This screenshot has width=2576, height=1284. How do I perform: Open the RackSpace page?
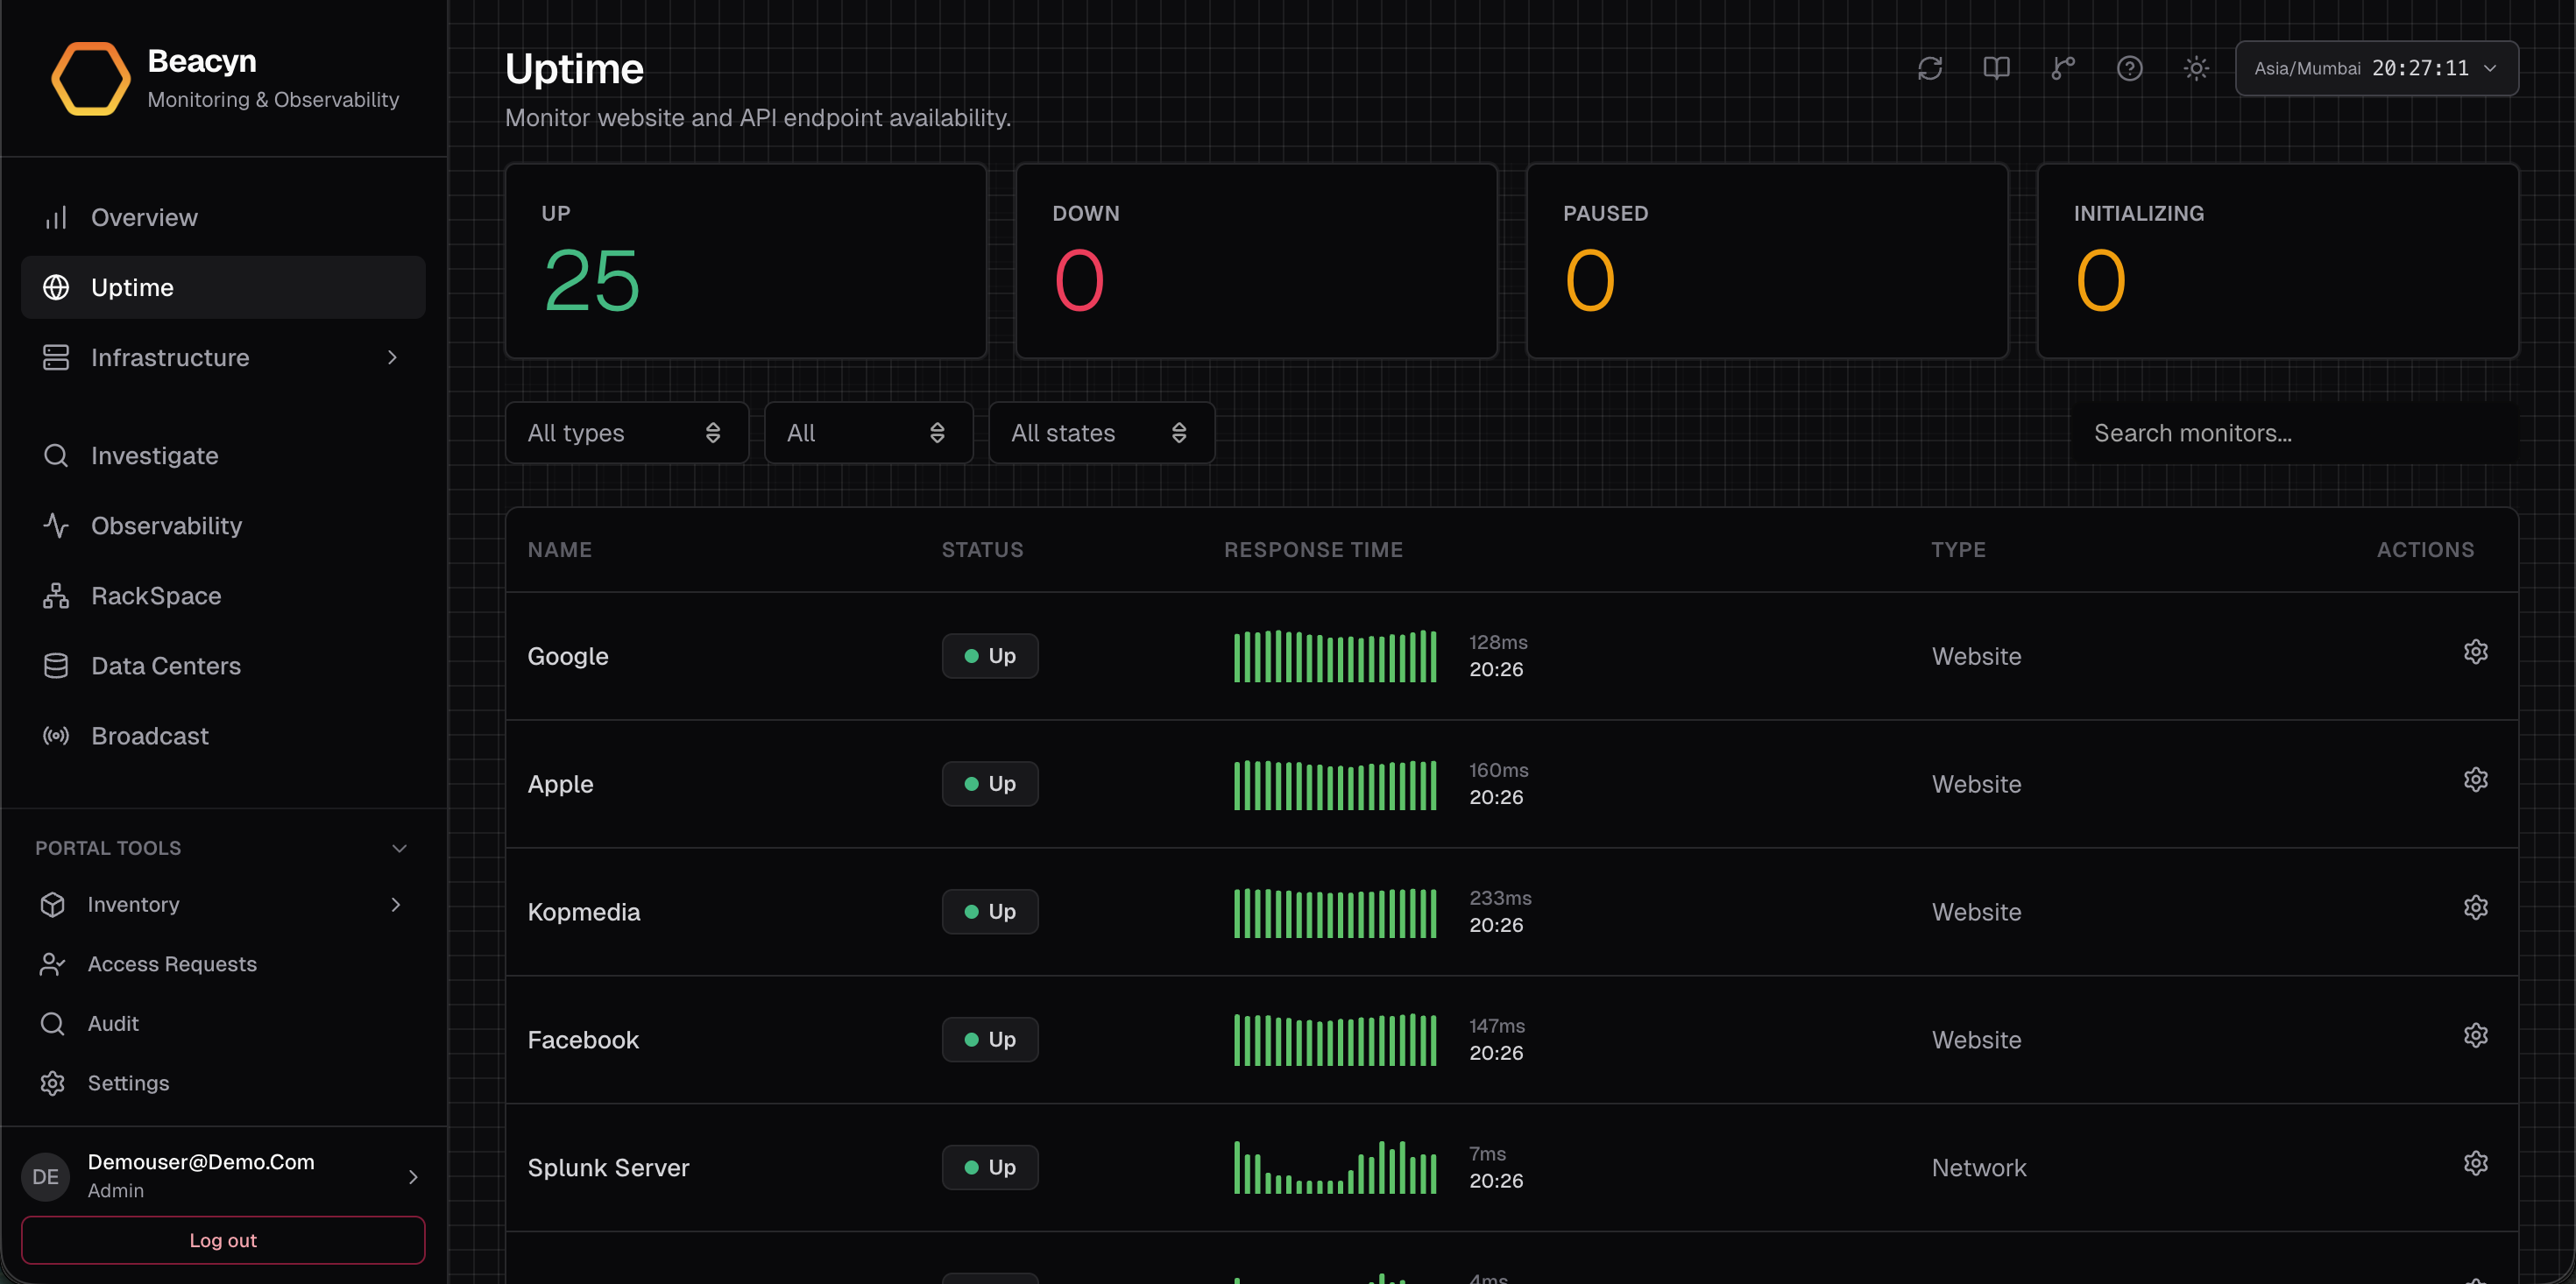click(223, 595)
